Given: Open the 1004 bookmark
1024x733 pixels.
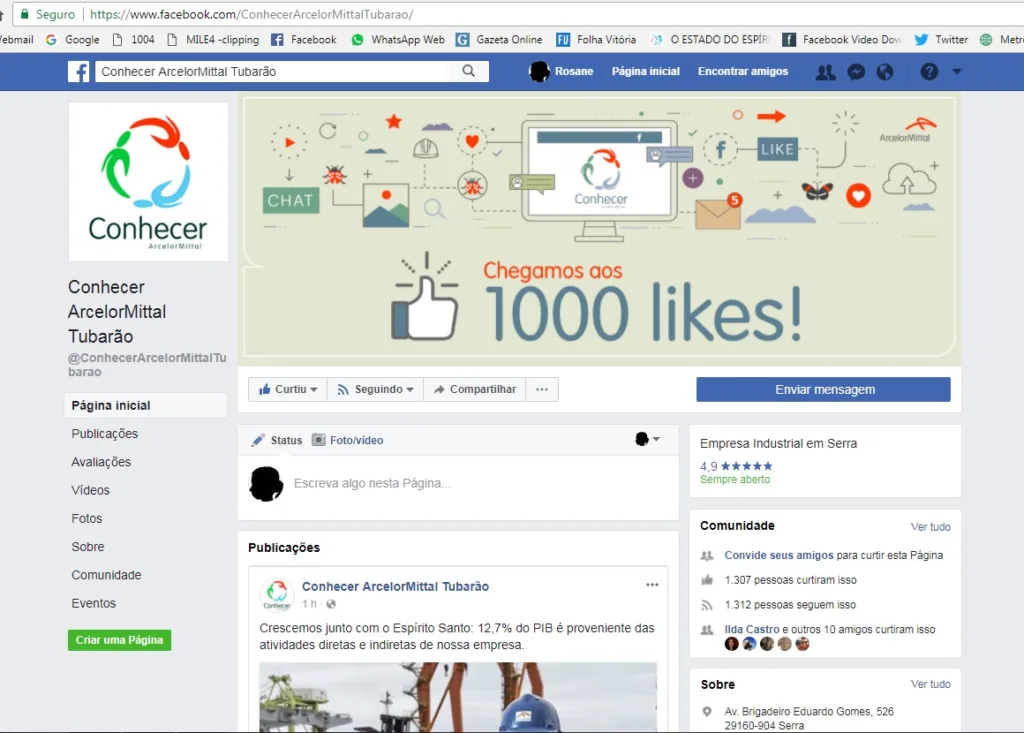Looking at the screenshot, I should pyautogui.click(x=133, y=40).
